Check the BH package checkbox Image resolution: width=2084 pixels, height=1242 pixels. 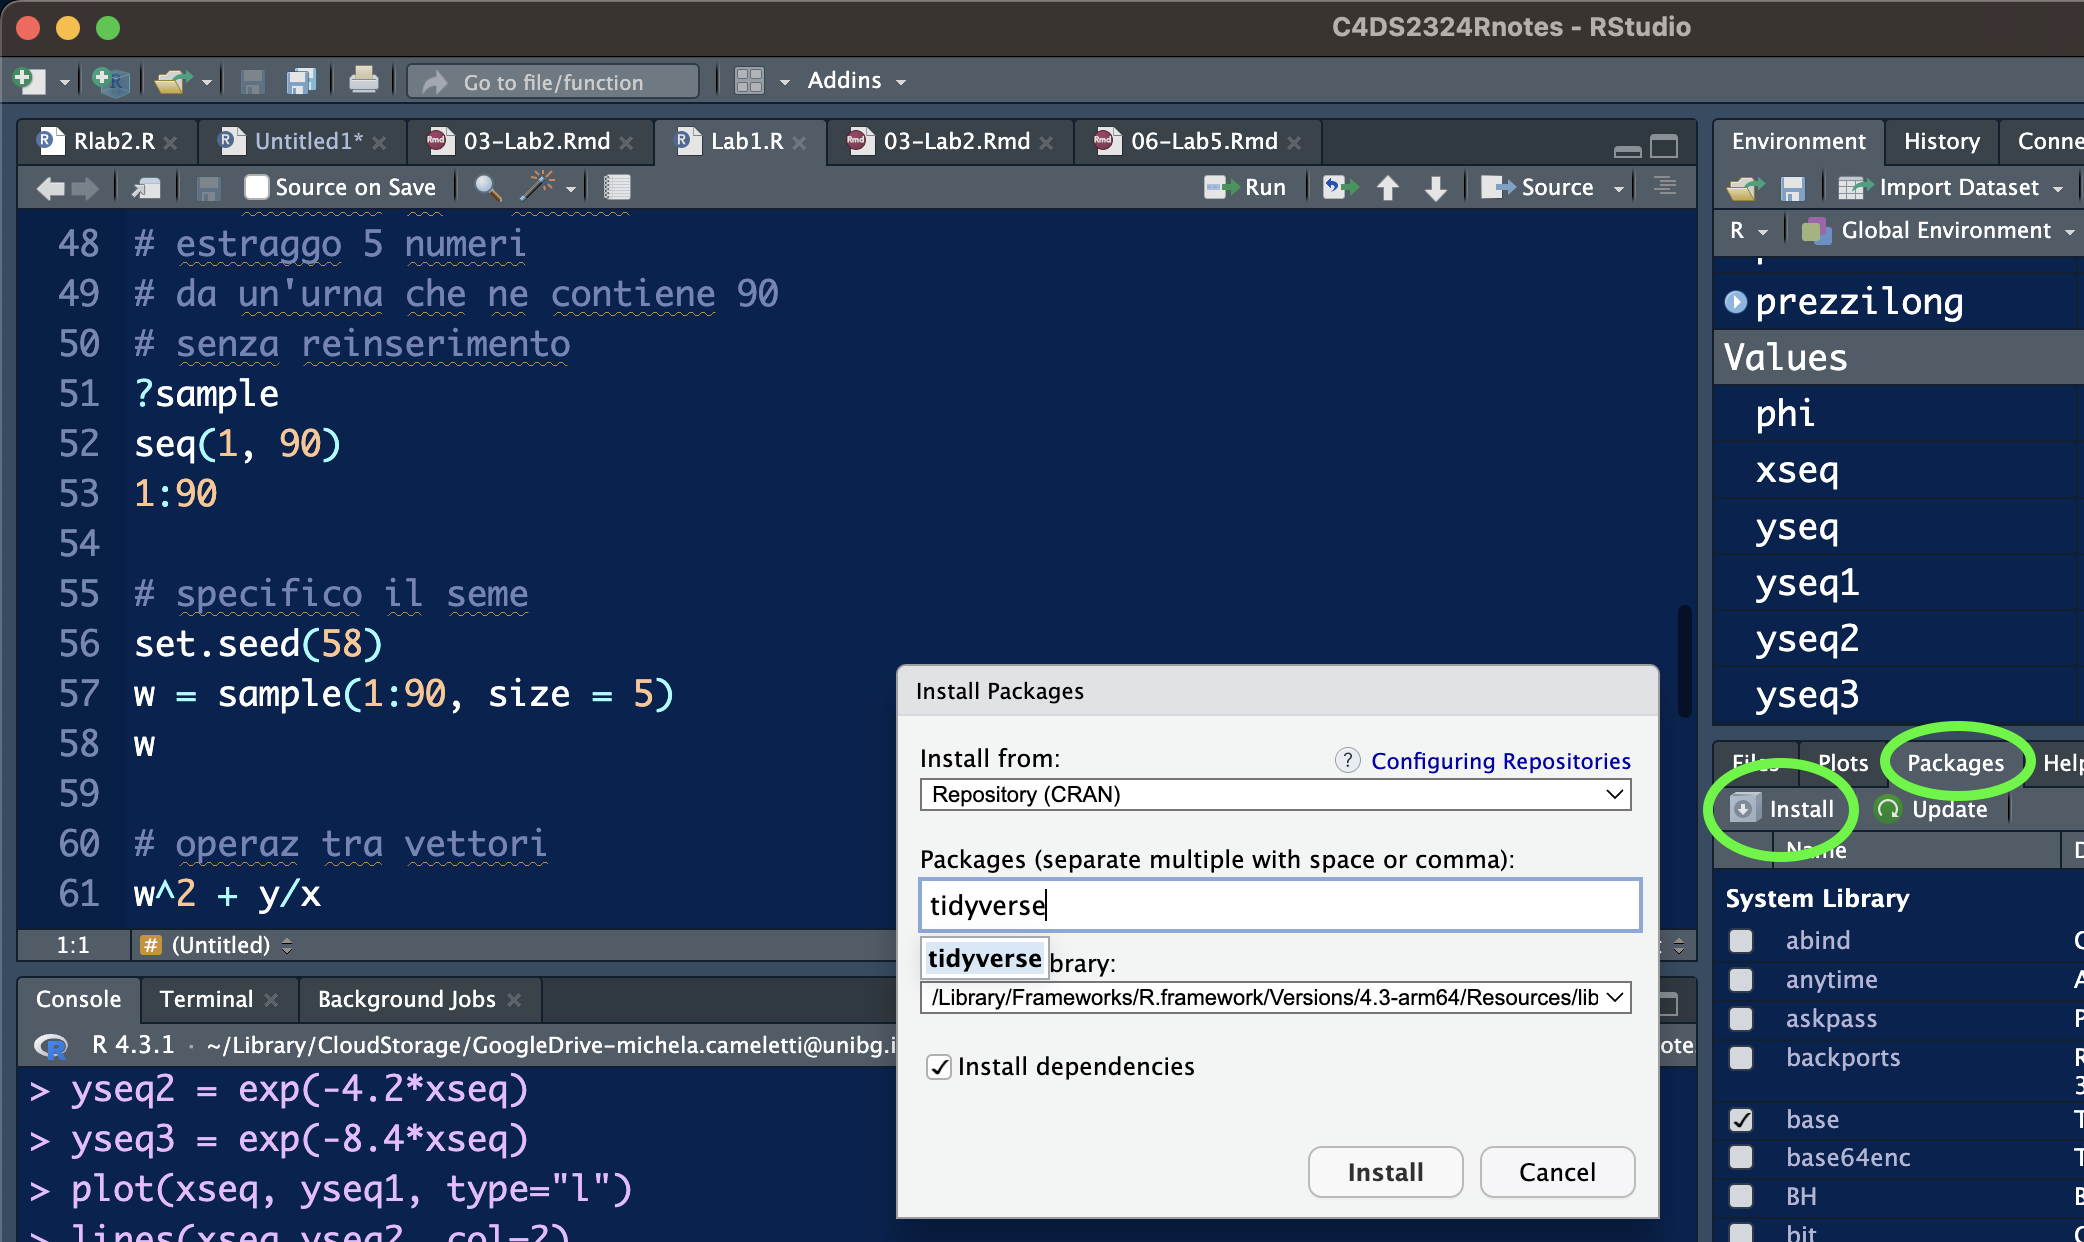point(1741,1197)
